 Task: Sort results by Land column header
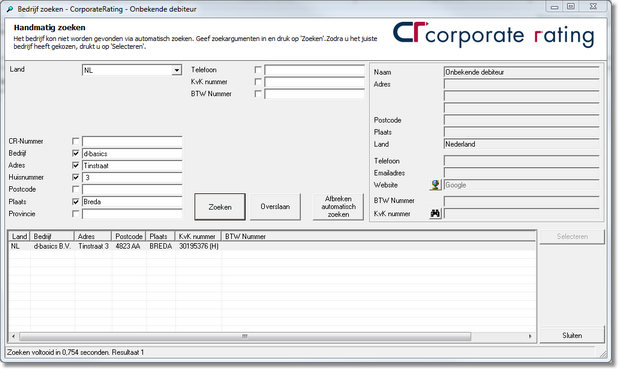(19, 237)
